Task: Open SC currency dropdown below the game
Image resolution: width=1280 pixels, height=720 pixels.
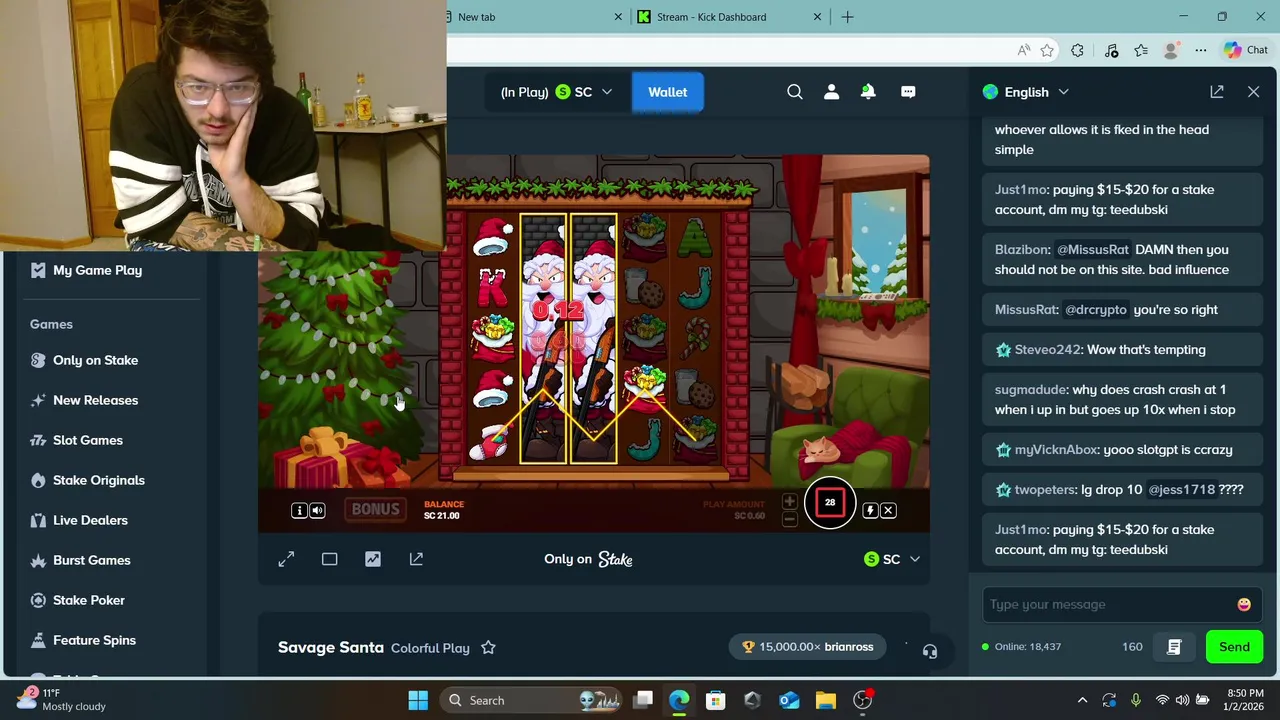Action: 892,559
